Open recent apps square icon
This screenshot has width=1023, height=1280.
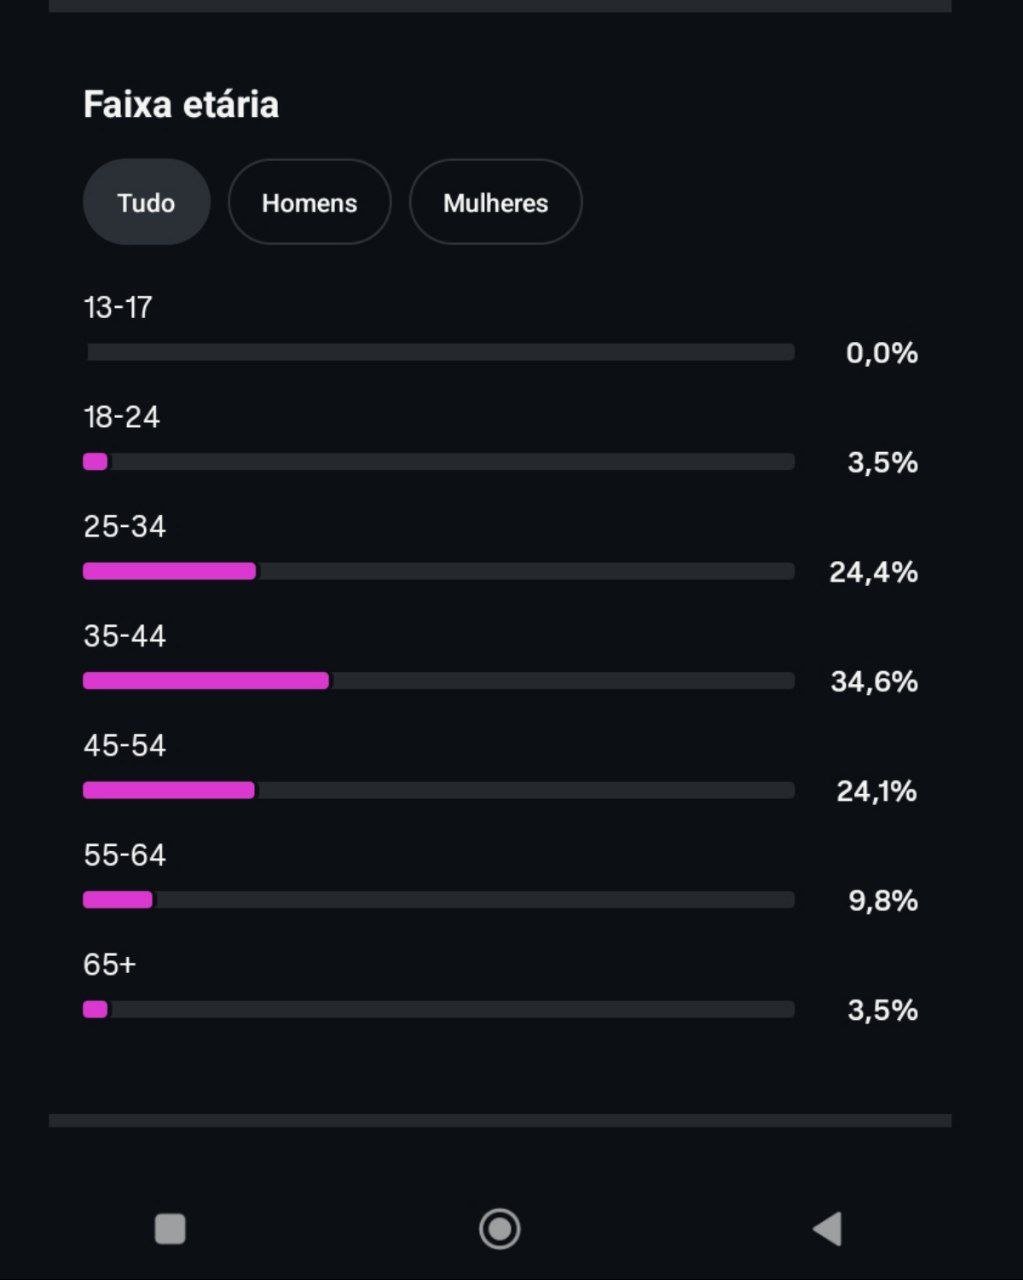click(170, 1229)
